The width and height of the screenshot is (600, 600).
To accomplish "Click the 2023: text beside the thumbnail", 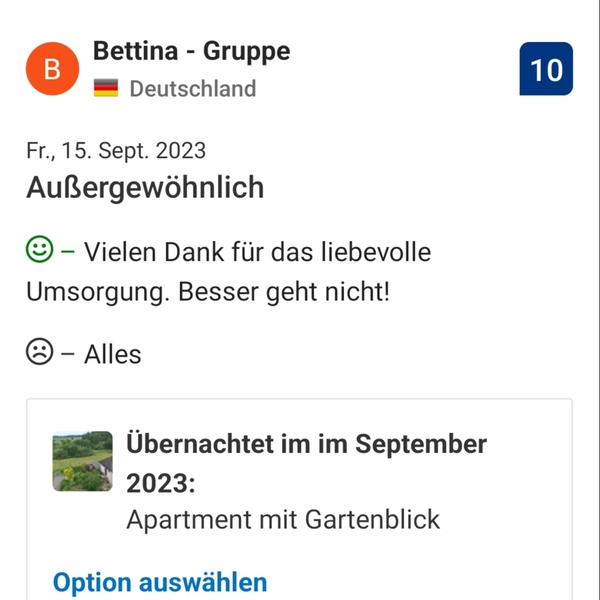I will pyautogui.click(x=160, y=484).
